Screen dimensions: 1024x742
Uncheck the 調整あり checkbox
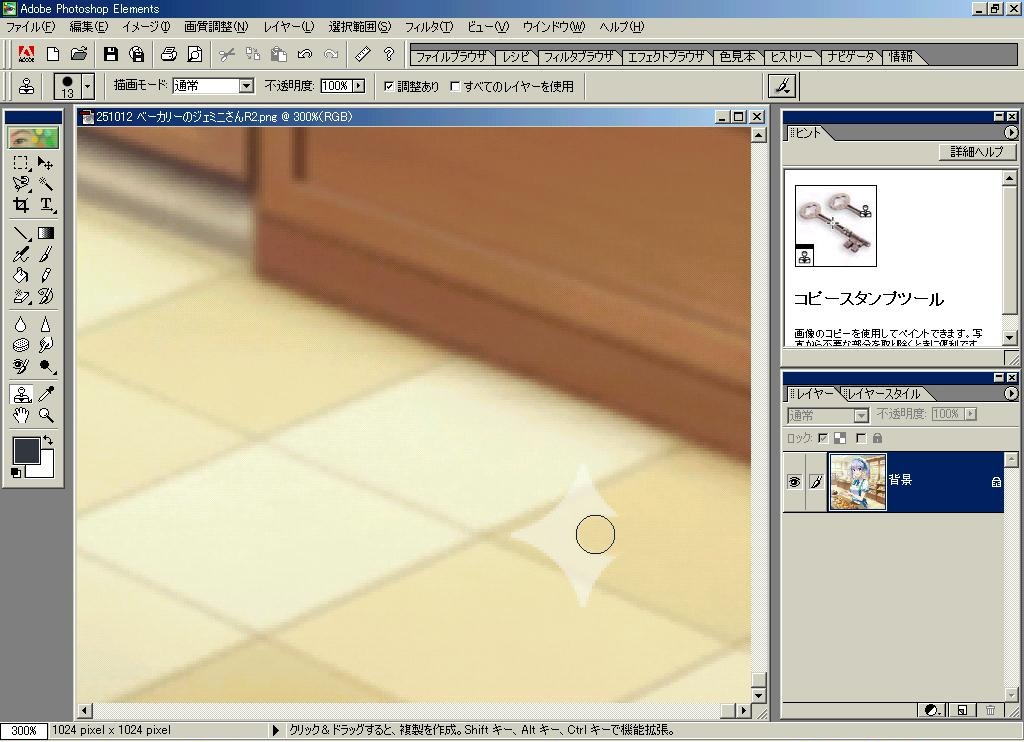[389, 87]
